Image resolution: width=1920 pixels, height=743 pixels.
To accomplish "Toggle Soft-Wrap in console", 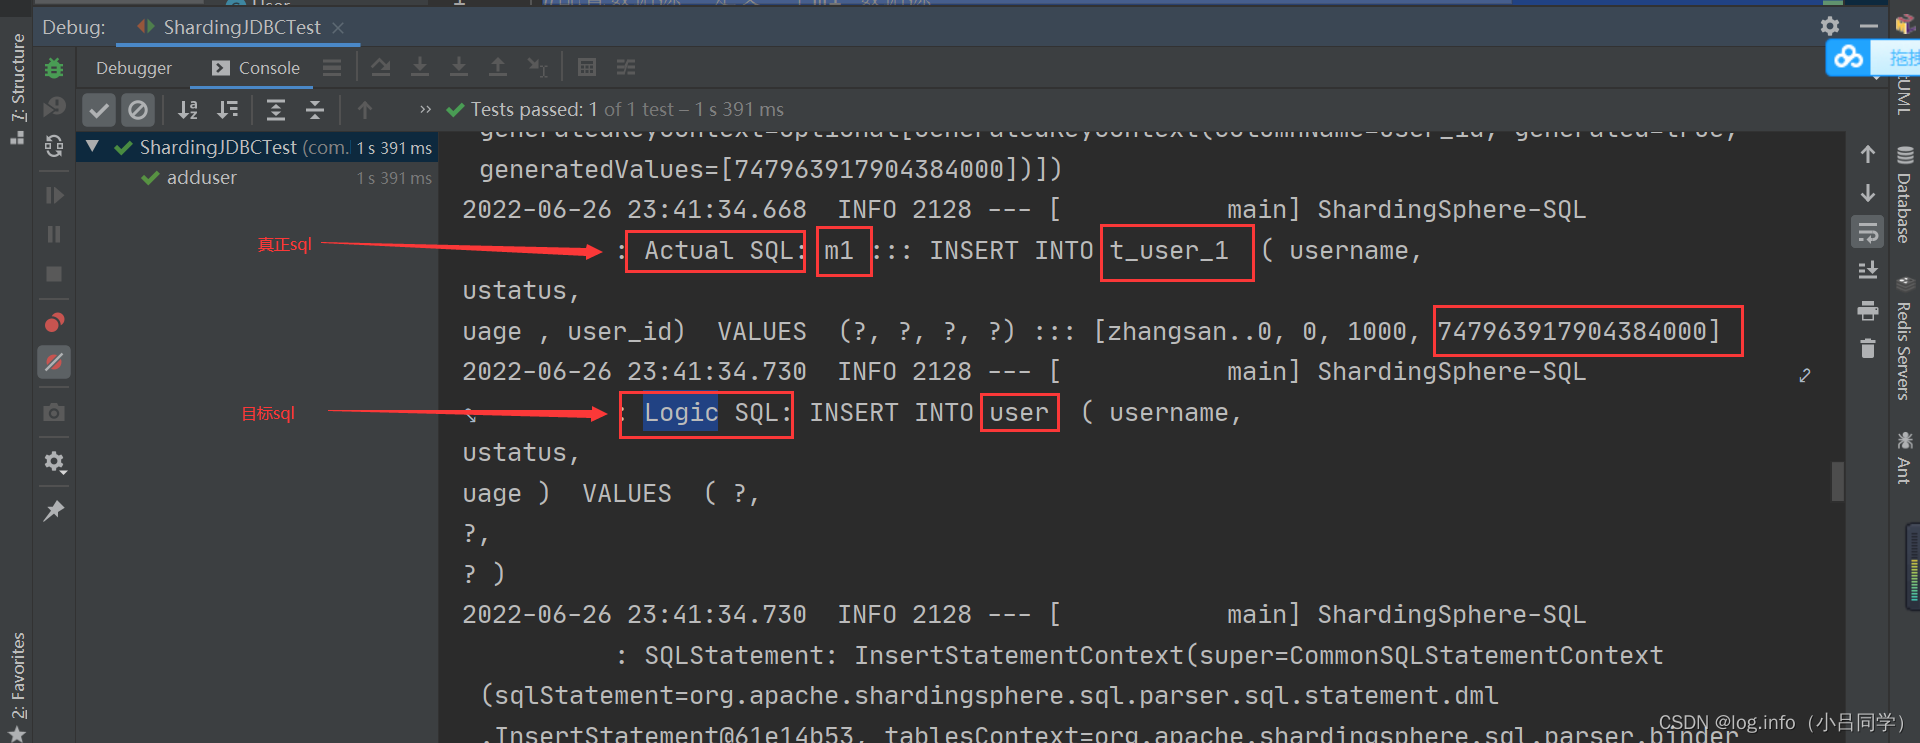I will [1868, 232].
